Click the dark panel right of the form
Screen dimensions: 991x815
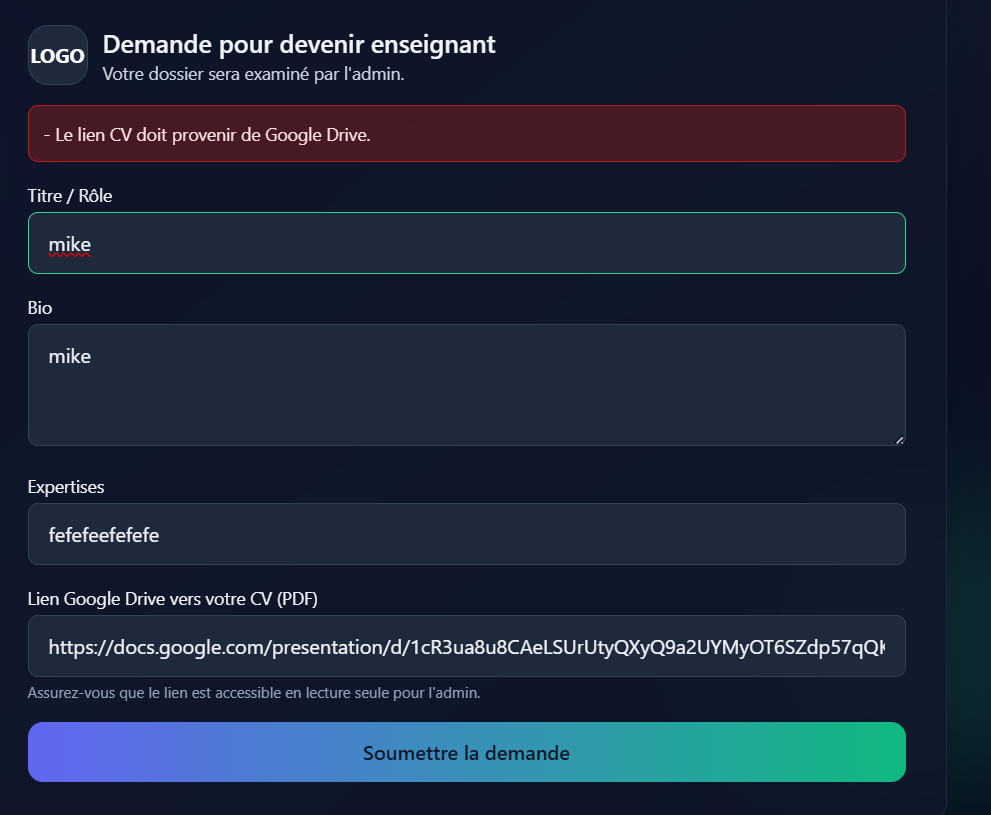point(968,400)
